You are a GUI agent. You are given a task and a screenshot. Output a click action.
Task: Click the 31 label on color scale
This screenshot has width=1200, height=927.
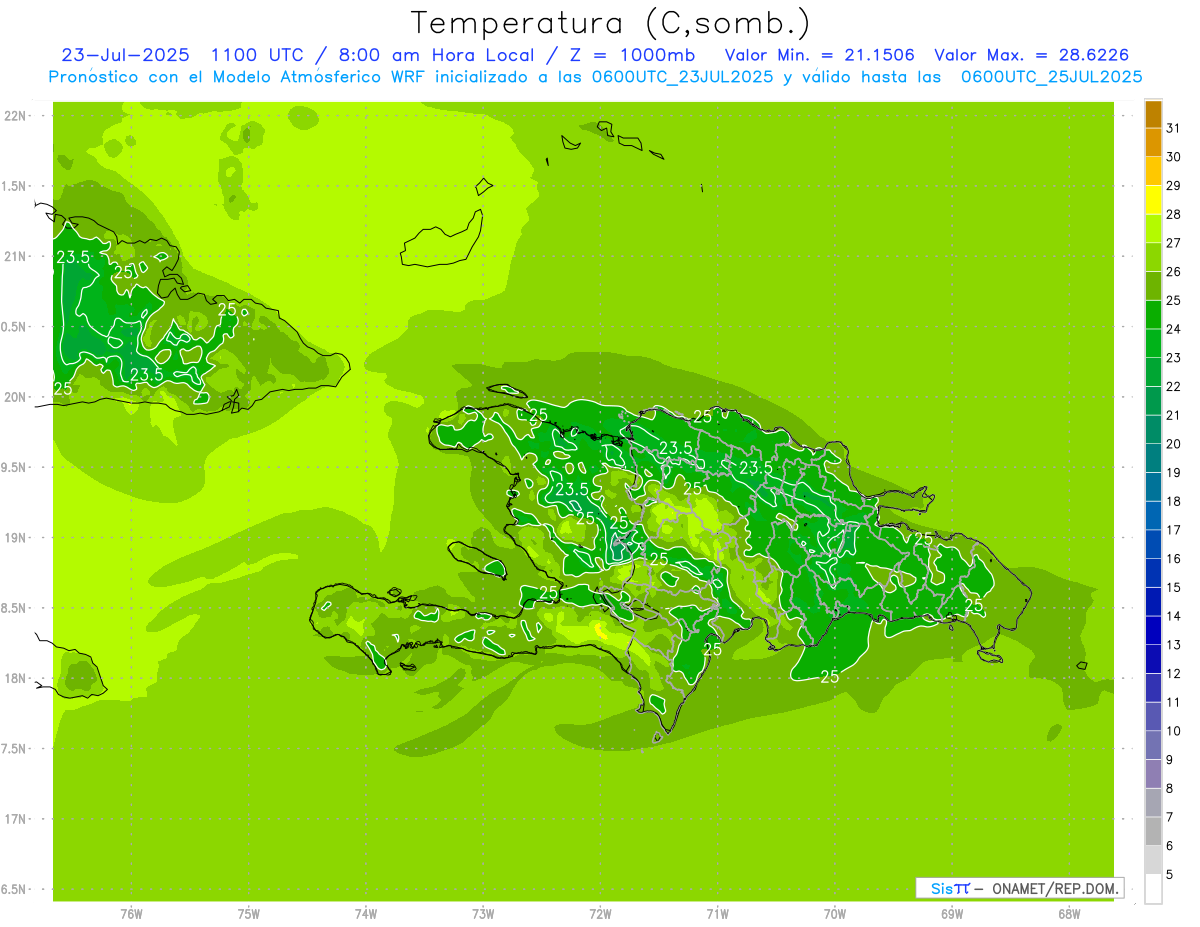point(1173,128)
